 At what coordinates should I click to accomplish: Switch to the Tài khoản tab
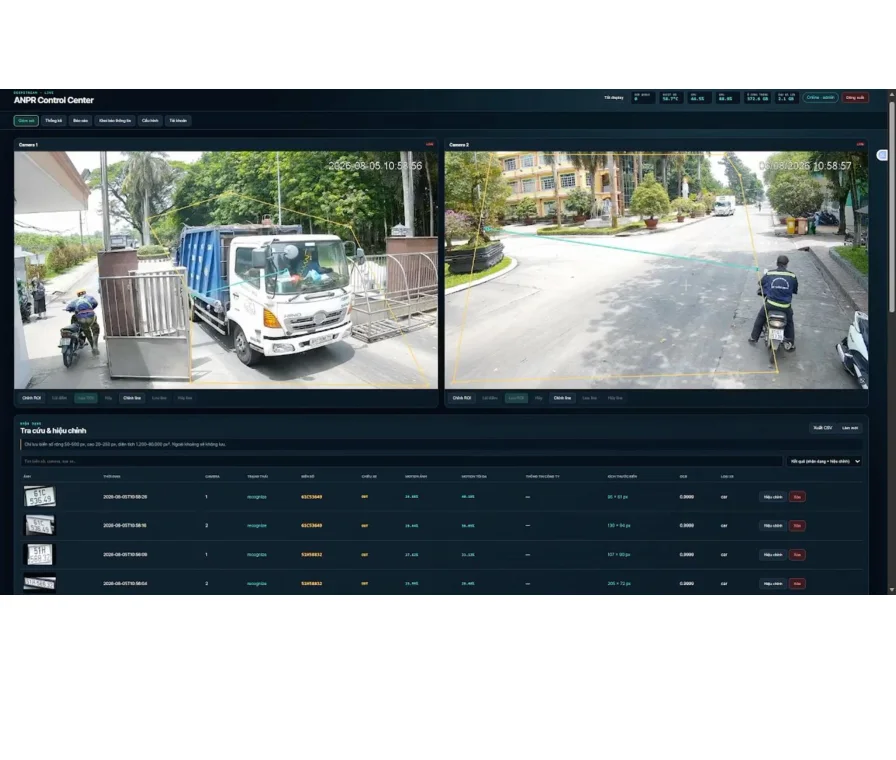pos(178,121)
